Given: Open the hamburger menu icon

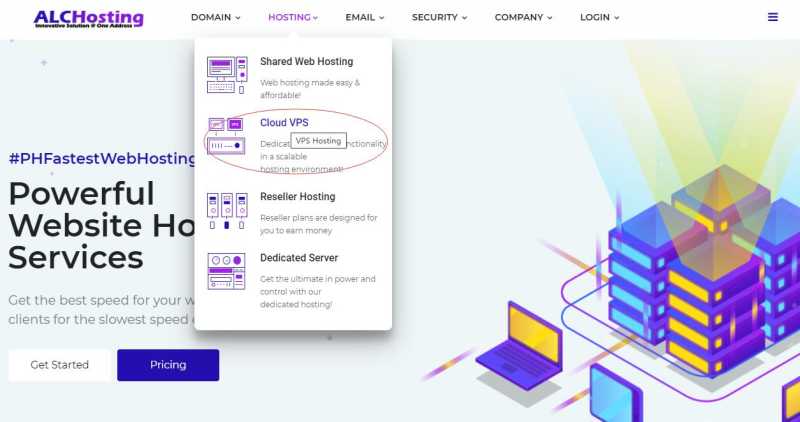Looking at the screenshot, I should (x=772, y=17).
